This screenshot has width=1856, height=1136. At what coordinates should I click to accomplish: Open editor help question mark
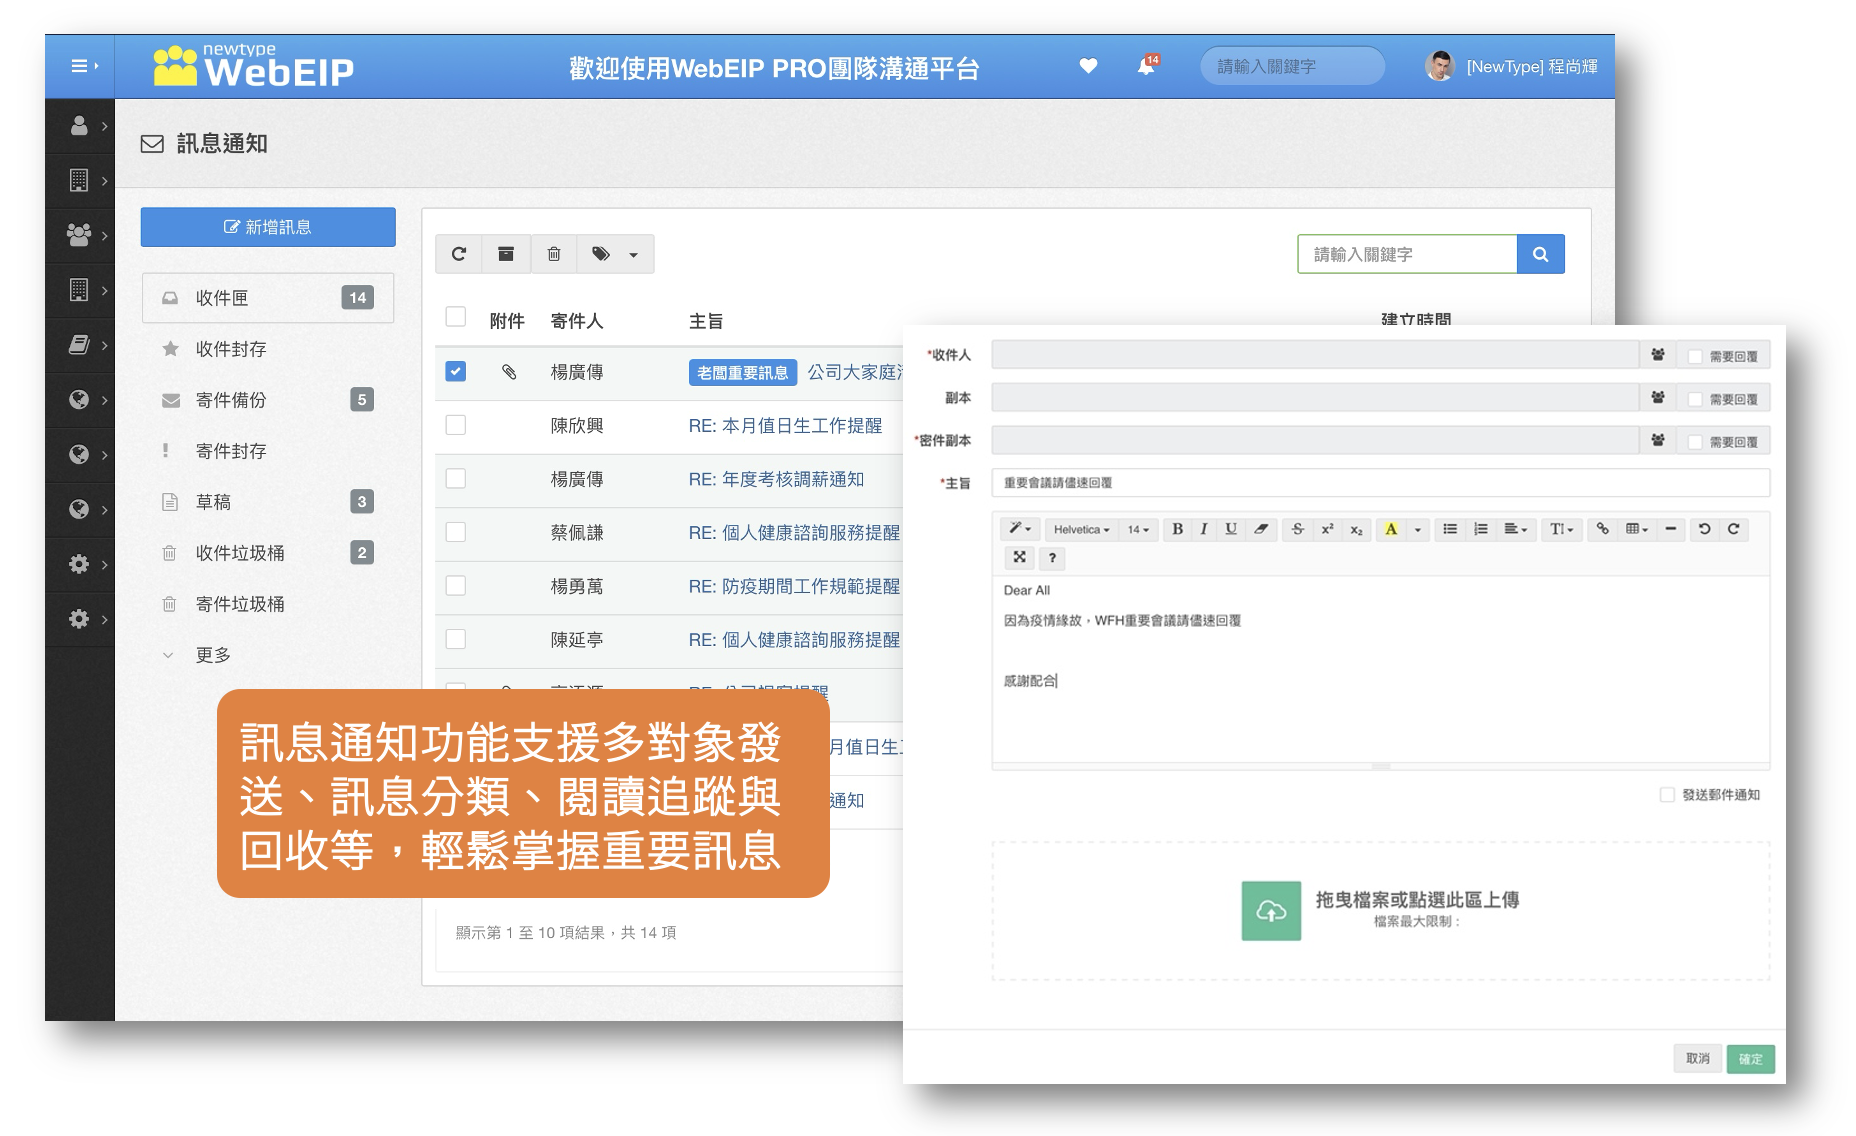(x=1052, y=557)
